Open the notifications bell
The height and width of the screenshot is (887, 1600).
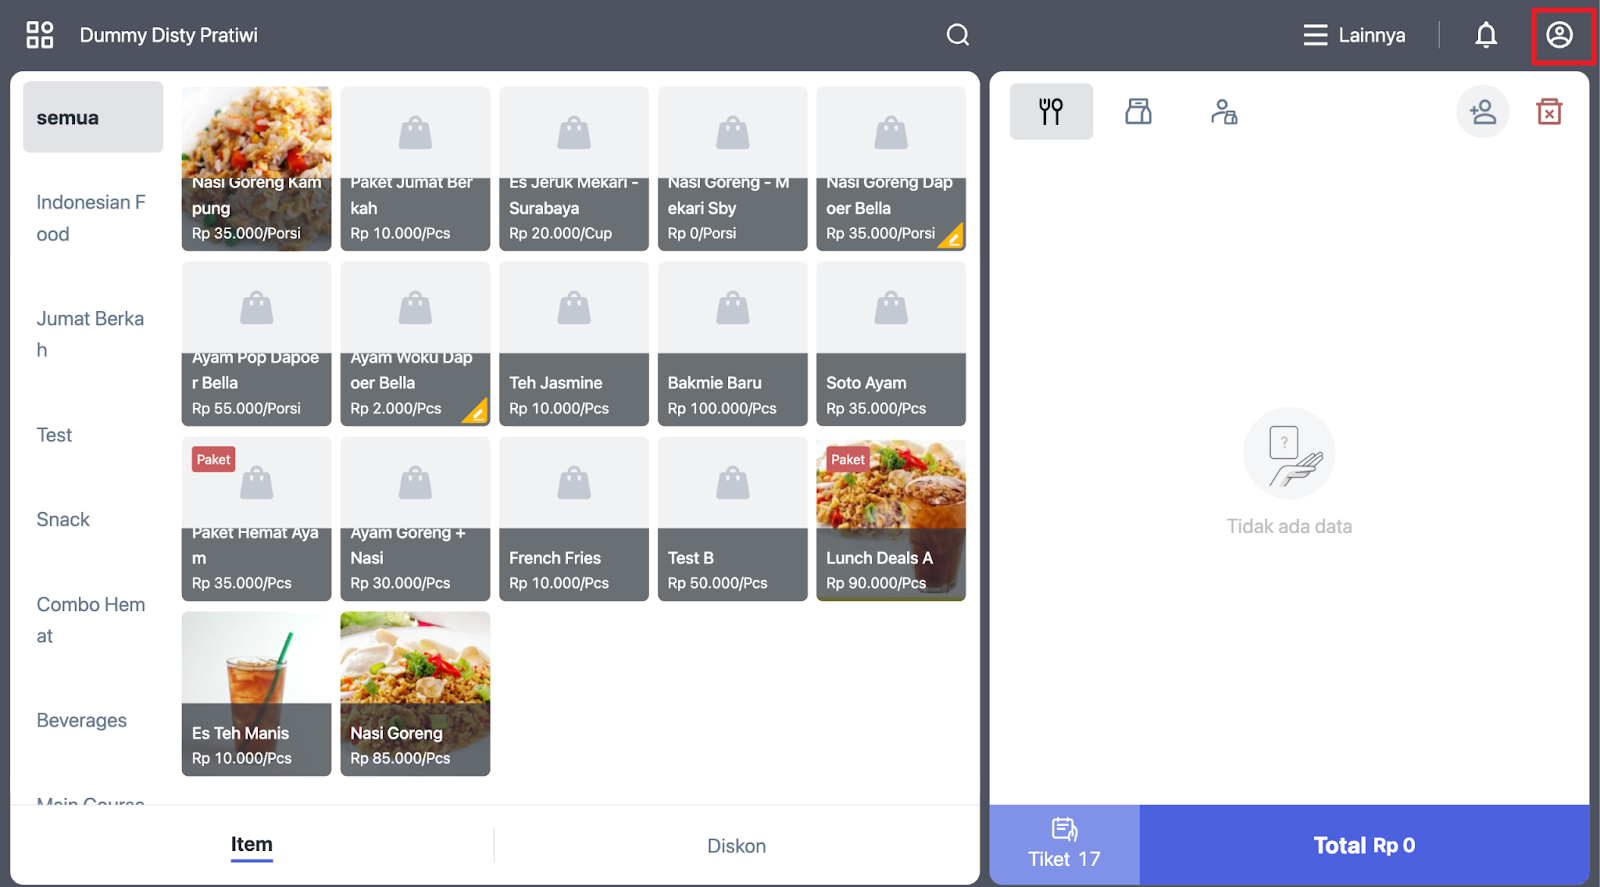point(1486,35)
